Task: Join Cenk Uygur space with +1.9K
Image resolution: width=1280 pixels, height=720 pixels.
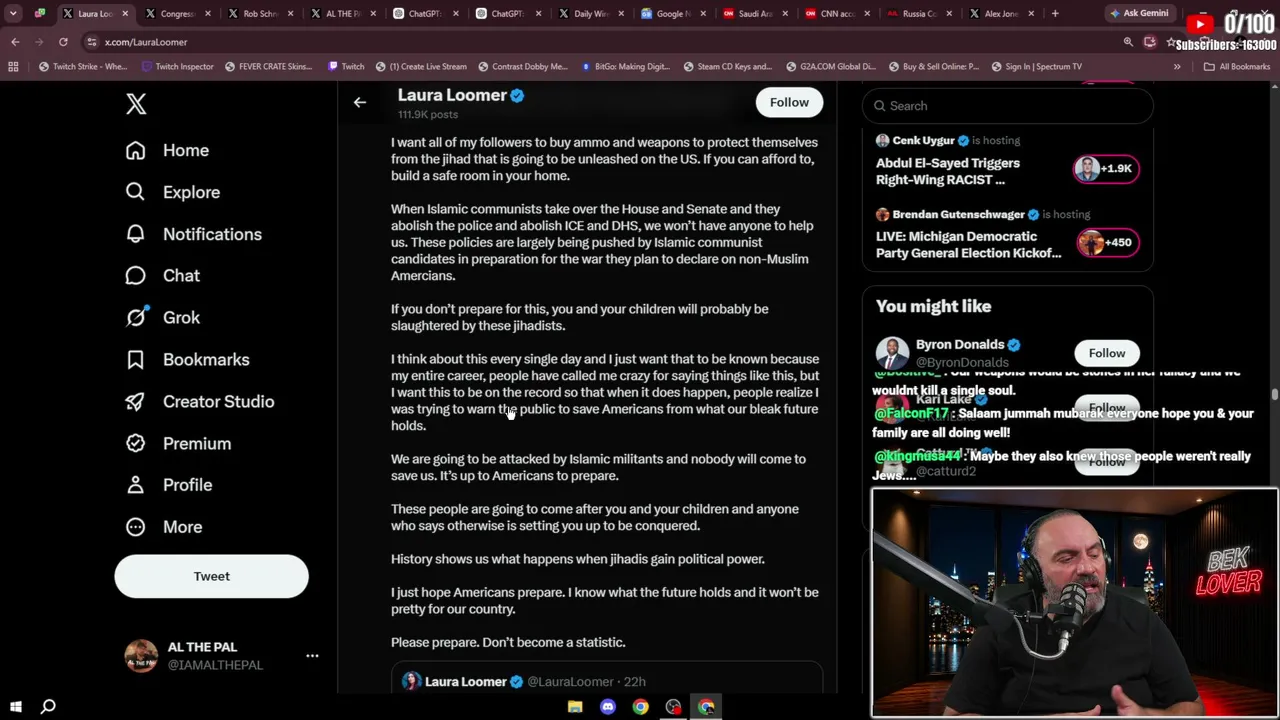Action: click(1106, 168)
